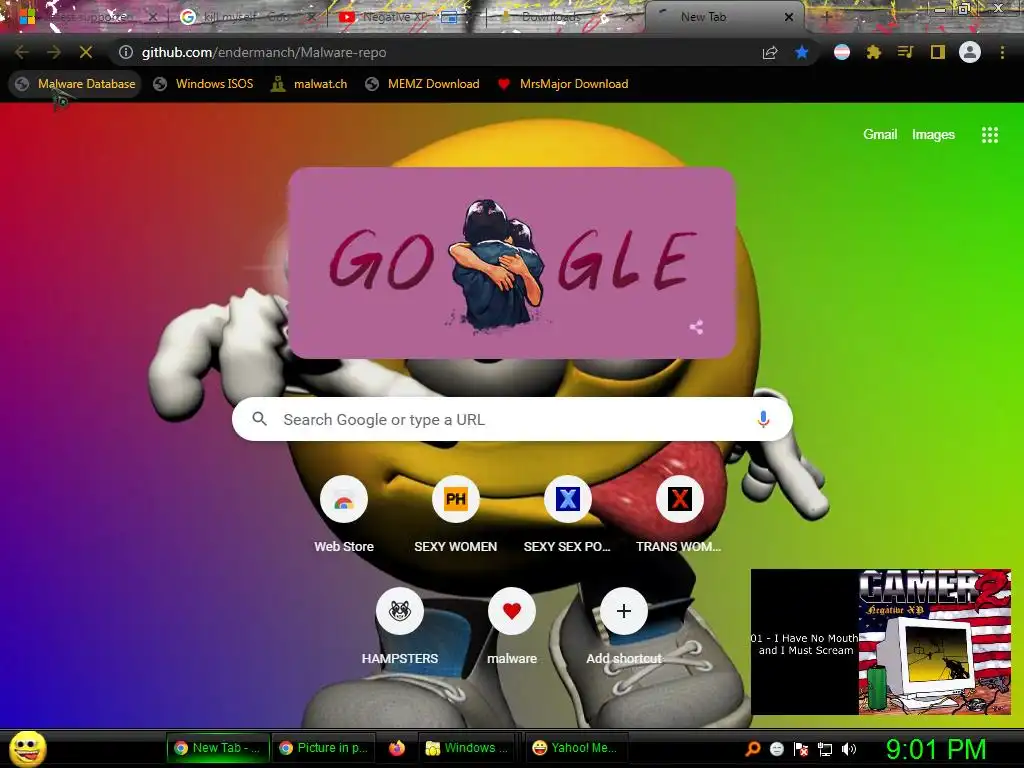Open the MrsMajor Download bookmark
This screenshot has width=1024, height=768.
pos(562,84)
